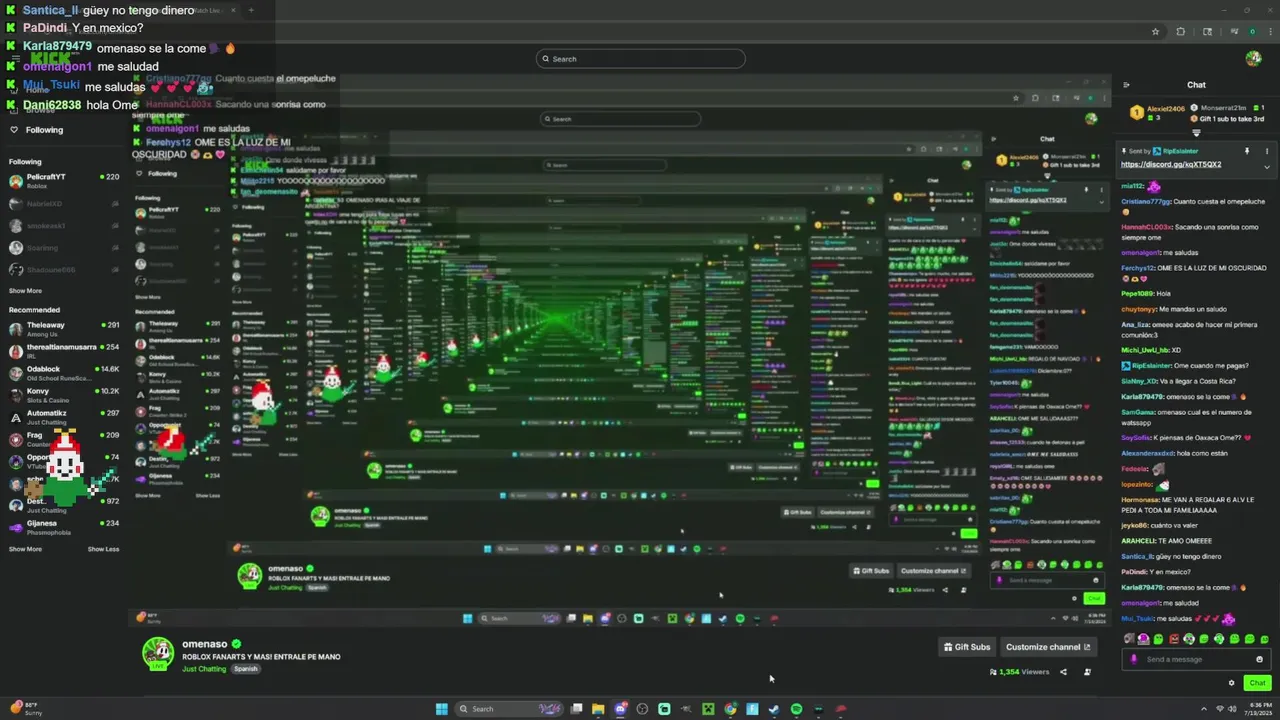
Task: Insert the purple quick emote, second in row
Action: 1143,639
